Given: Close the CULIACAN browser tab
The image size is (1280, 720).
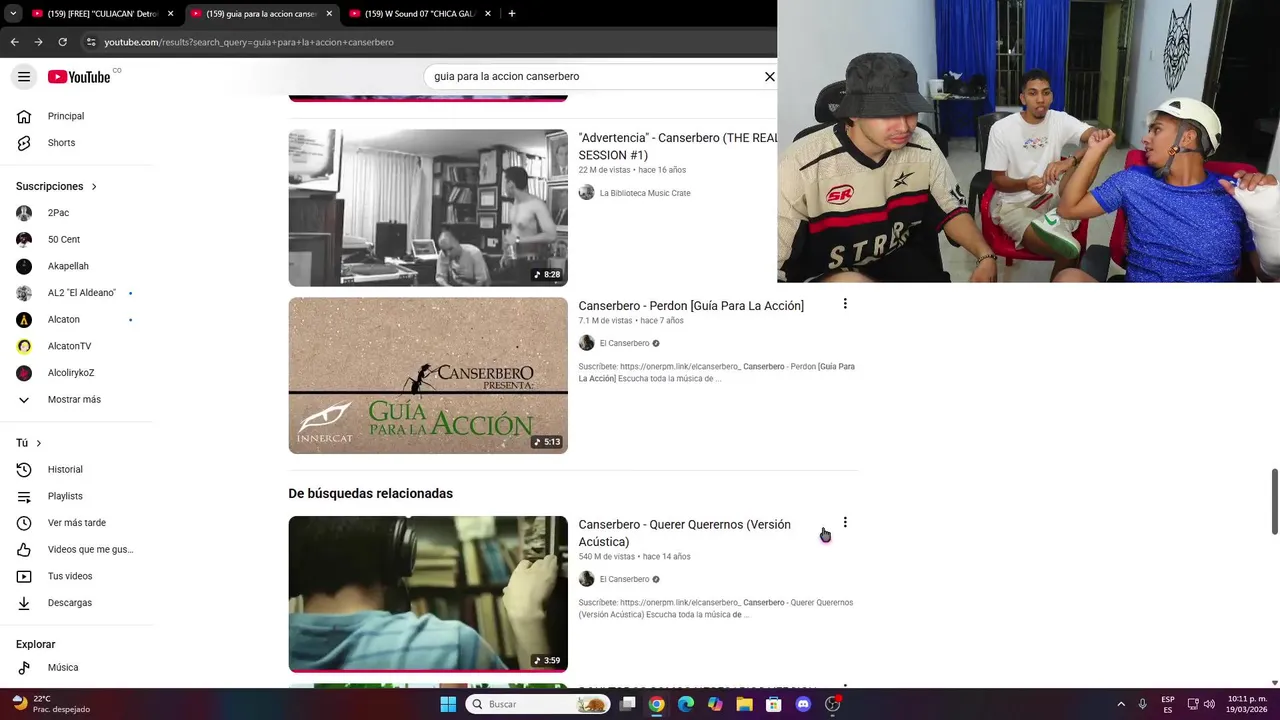Looking at the screenshot, I should (170, 14).
